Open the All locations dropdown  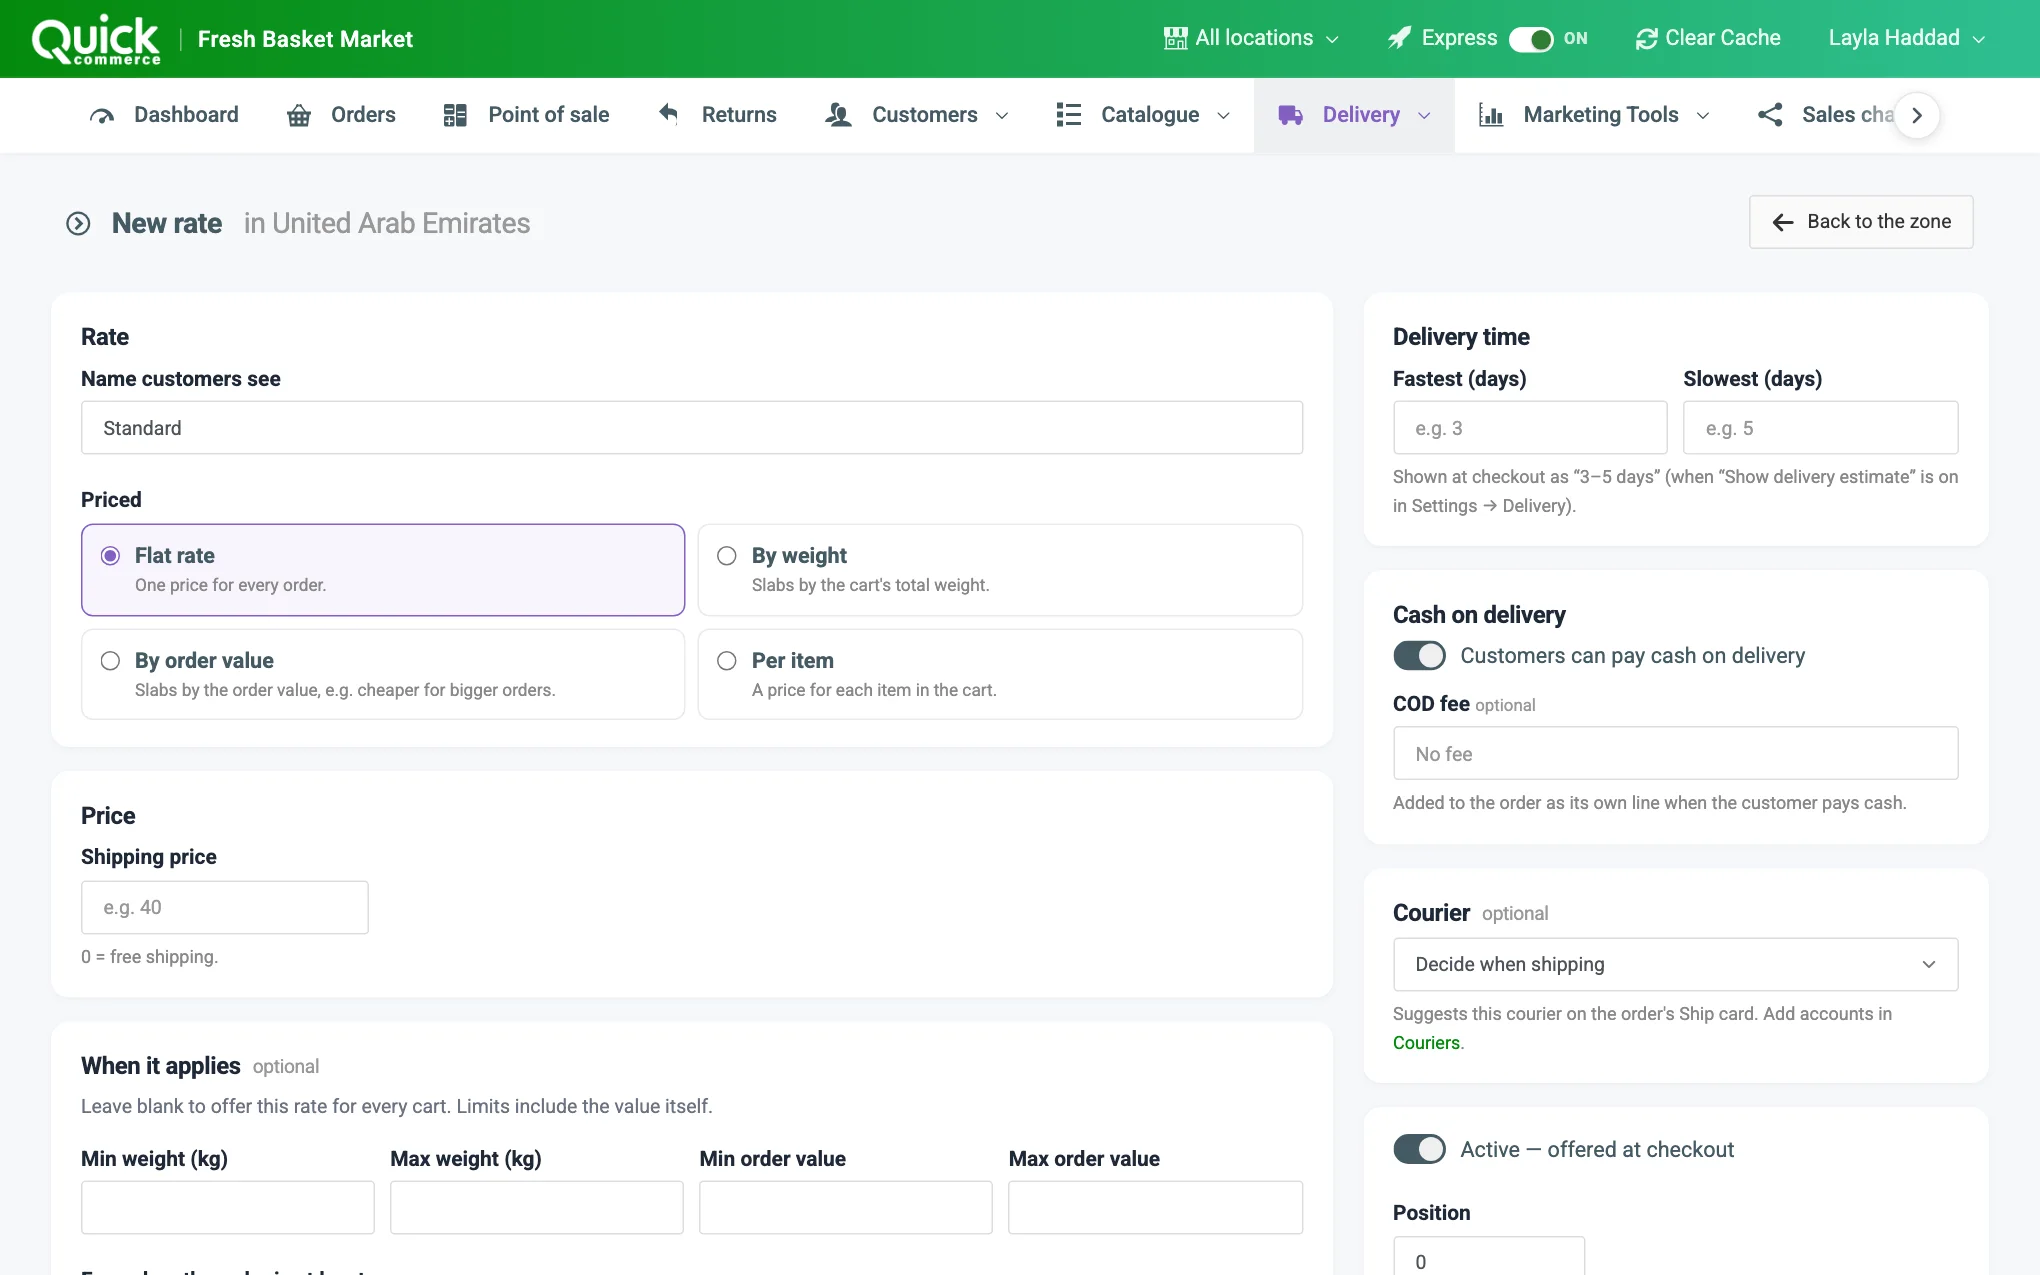[1252, 38]
